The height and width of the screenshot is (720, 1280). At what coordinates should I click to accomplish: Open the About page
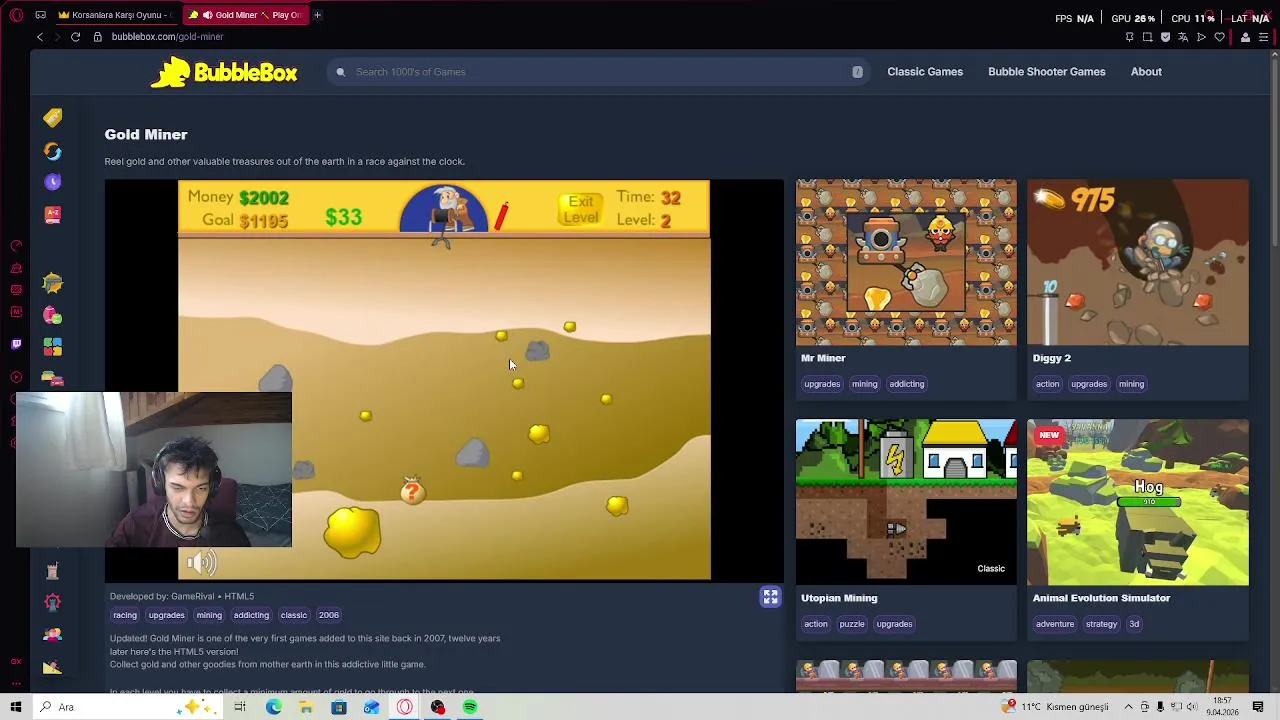(x=1146, y=72)
